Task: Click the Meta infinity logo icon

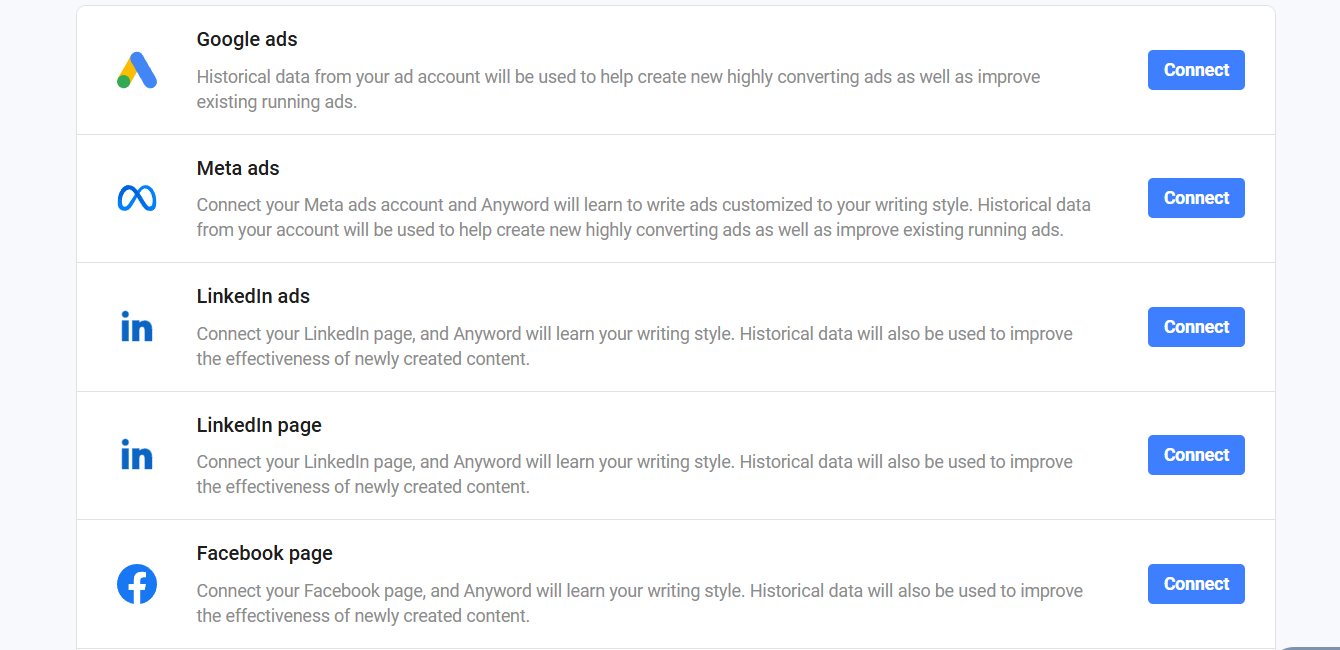Action: point(137,199)
